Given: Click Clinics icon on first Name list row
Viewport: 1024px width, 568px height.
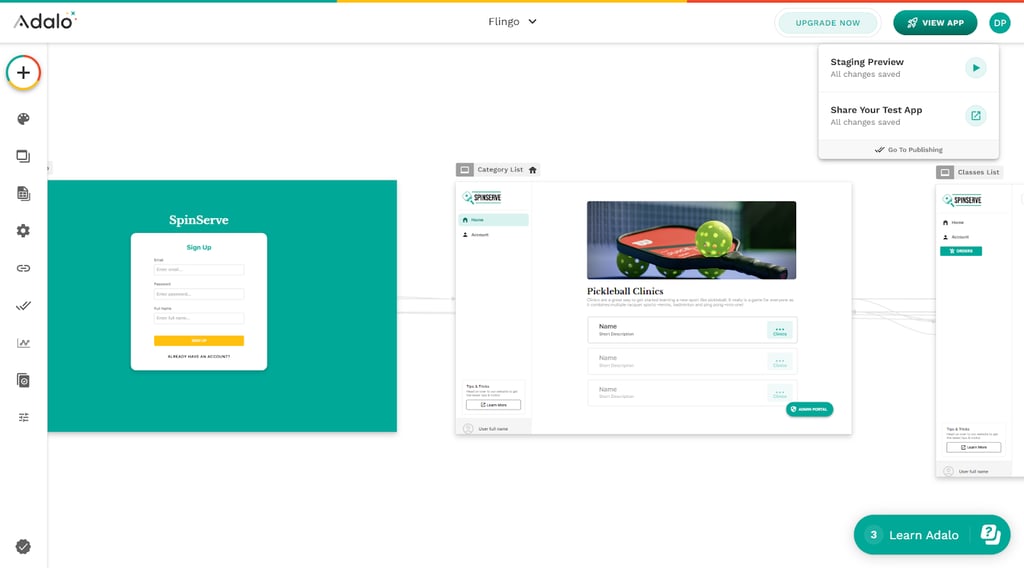Looking at the screenshot, I should (x=780, y=330).
